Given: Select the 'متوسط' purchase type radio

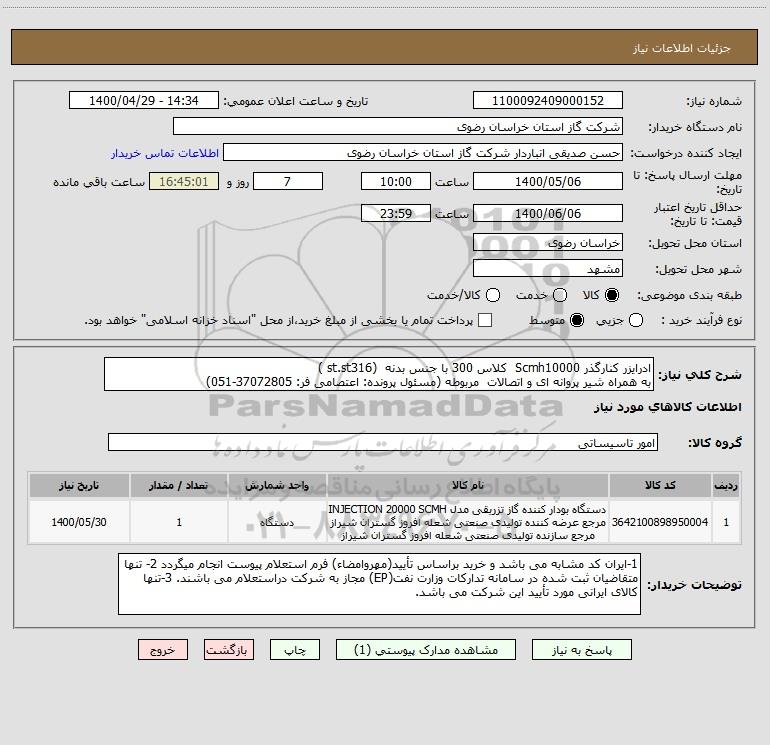Looking at the screenshot, I should pyautogui.click(x=577, y=320).
